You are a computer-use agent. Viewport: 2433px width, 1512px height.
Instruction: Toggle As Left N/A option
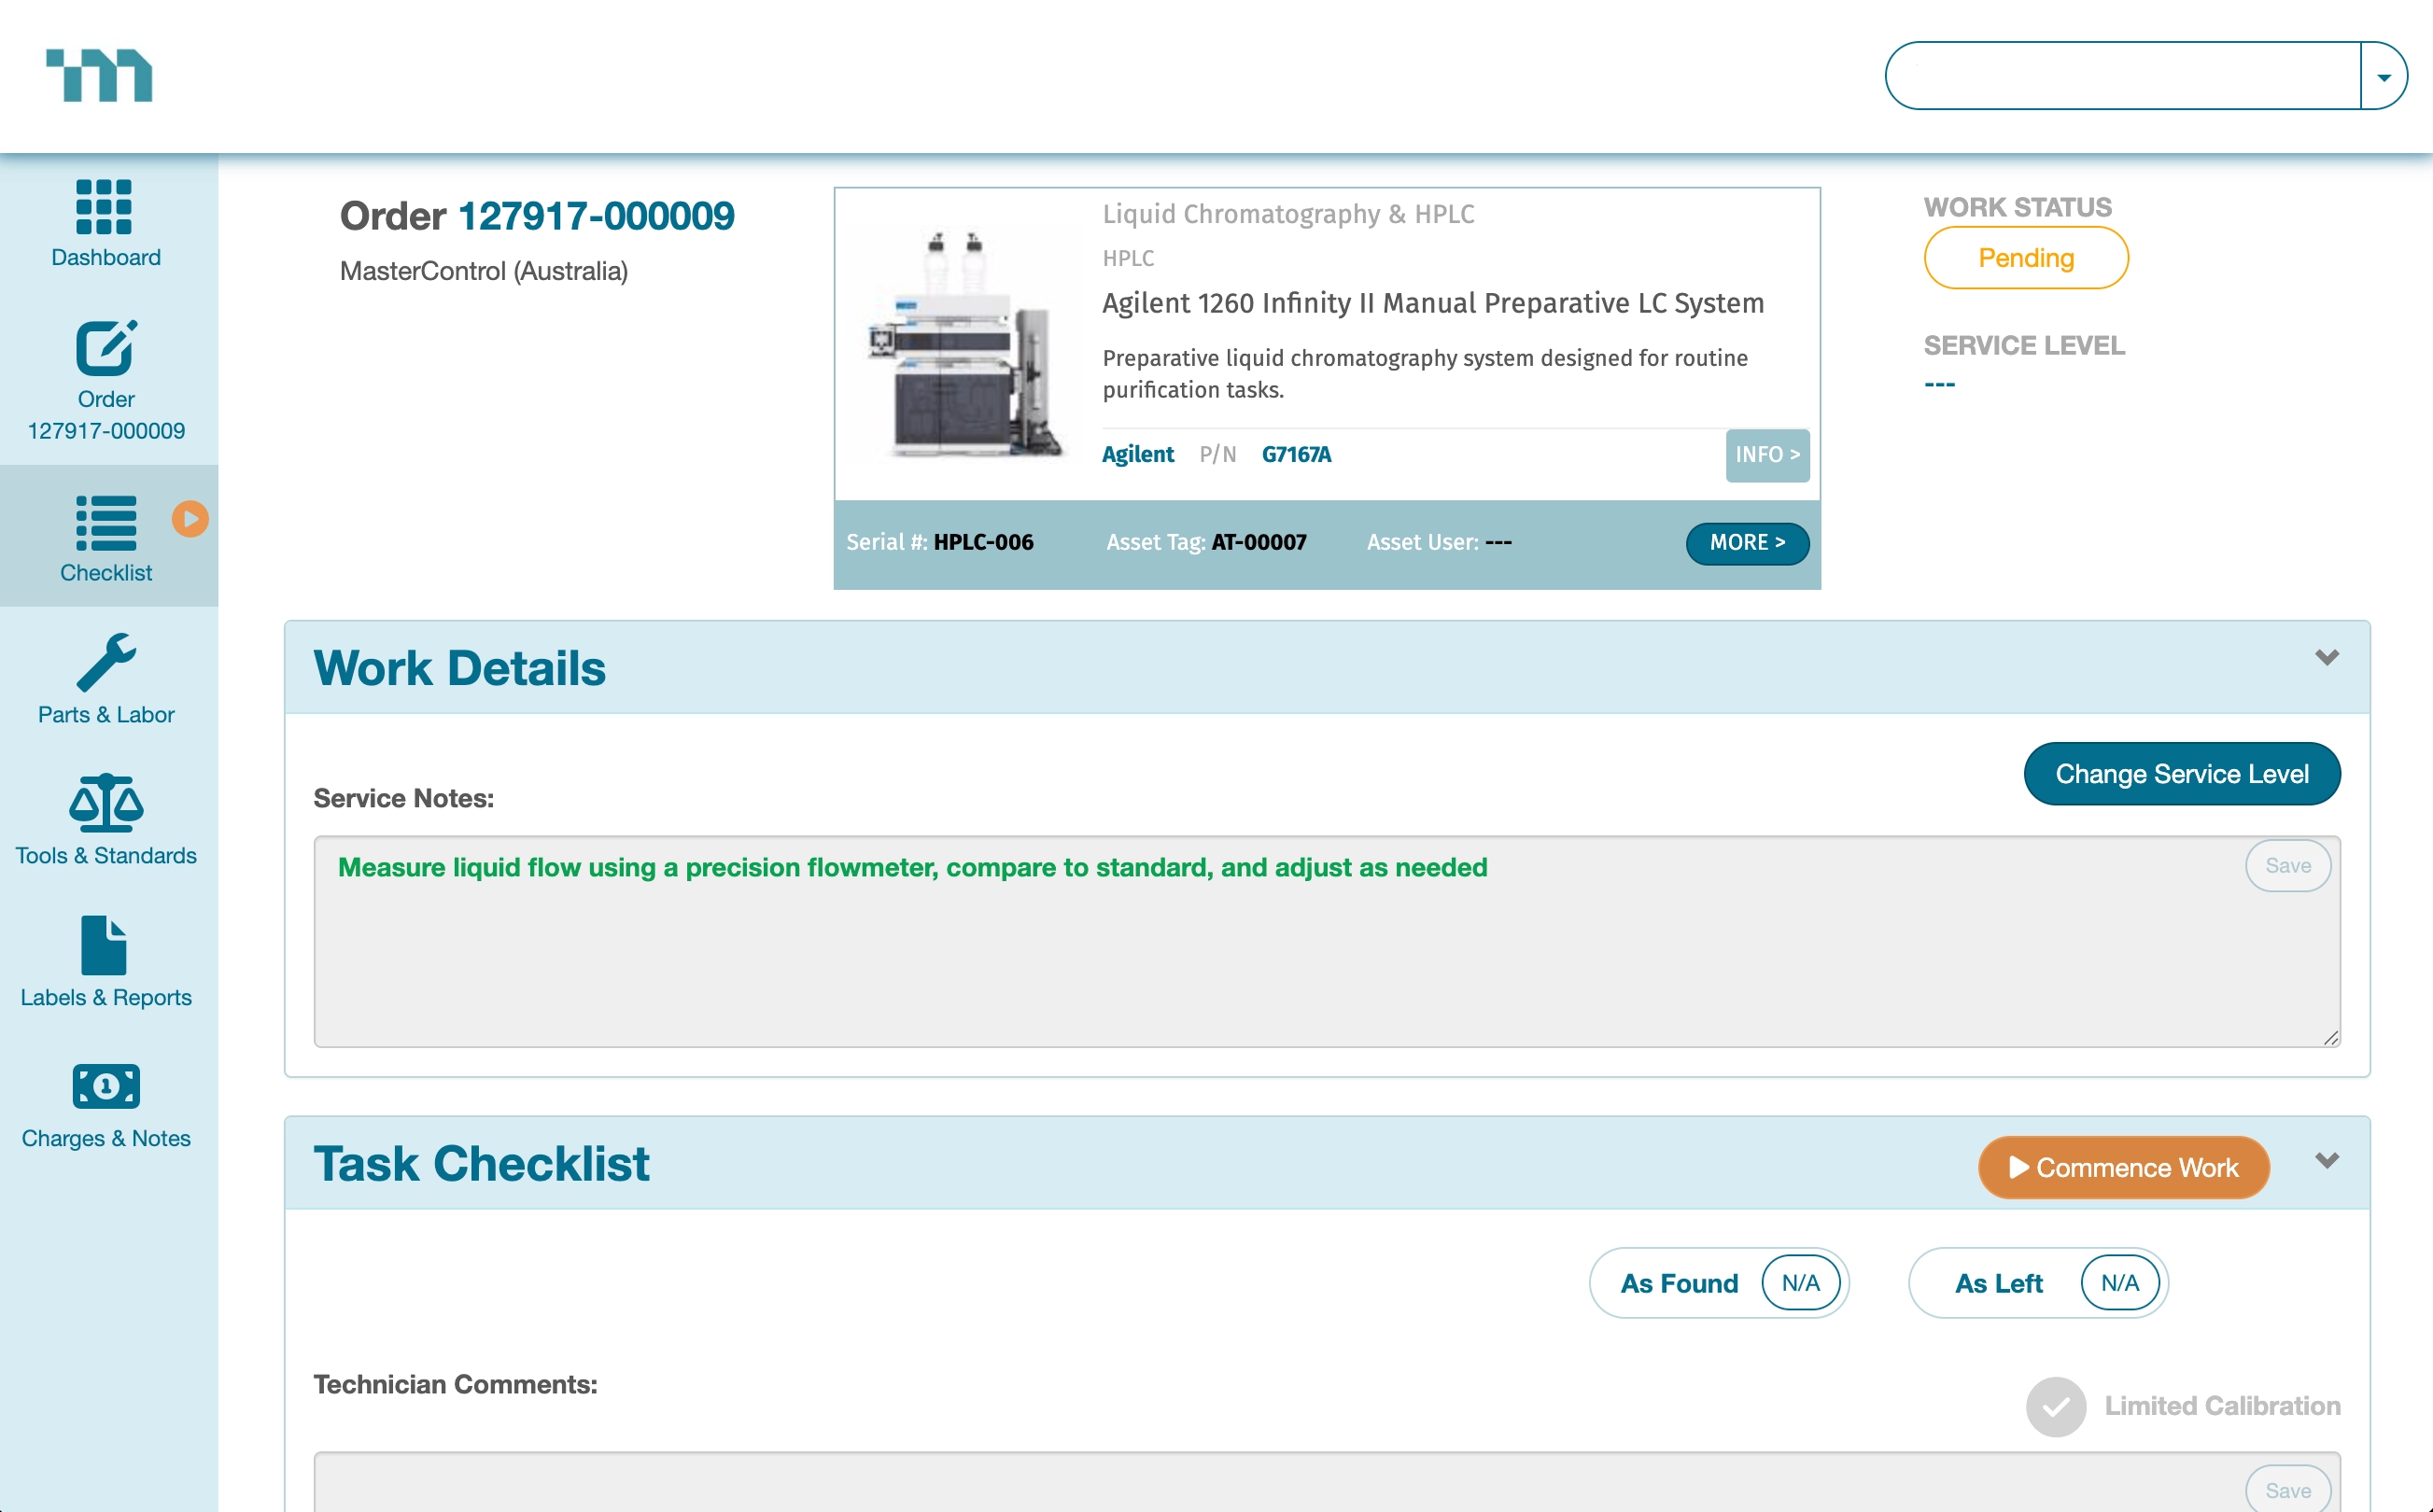click(2119, 1283)
